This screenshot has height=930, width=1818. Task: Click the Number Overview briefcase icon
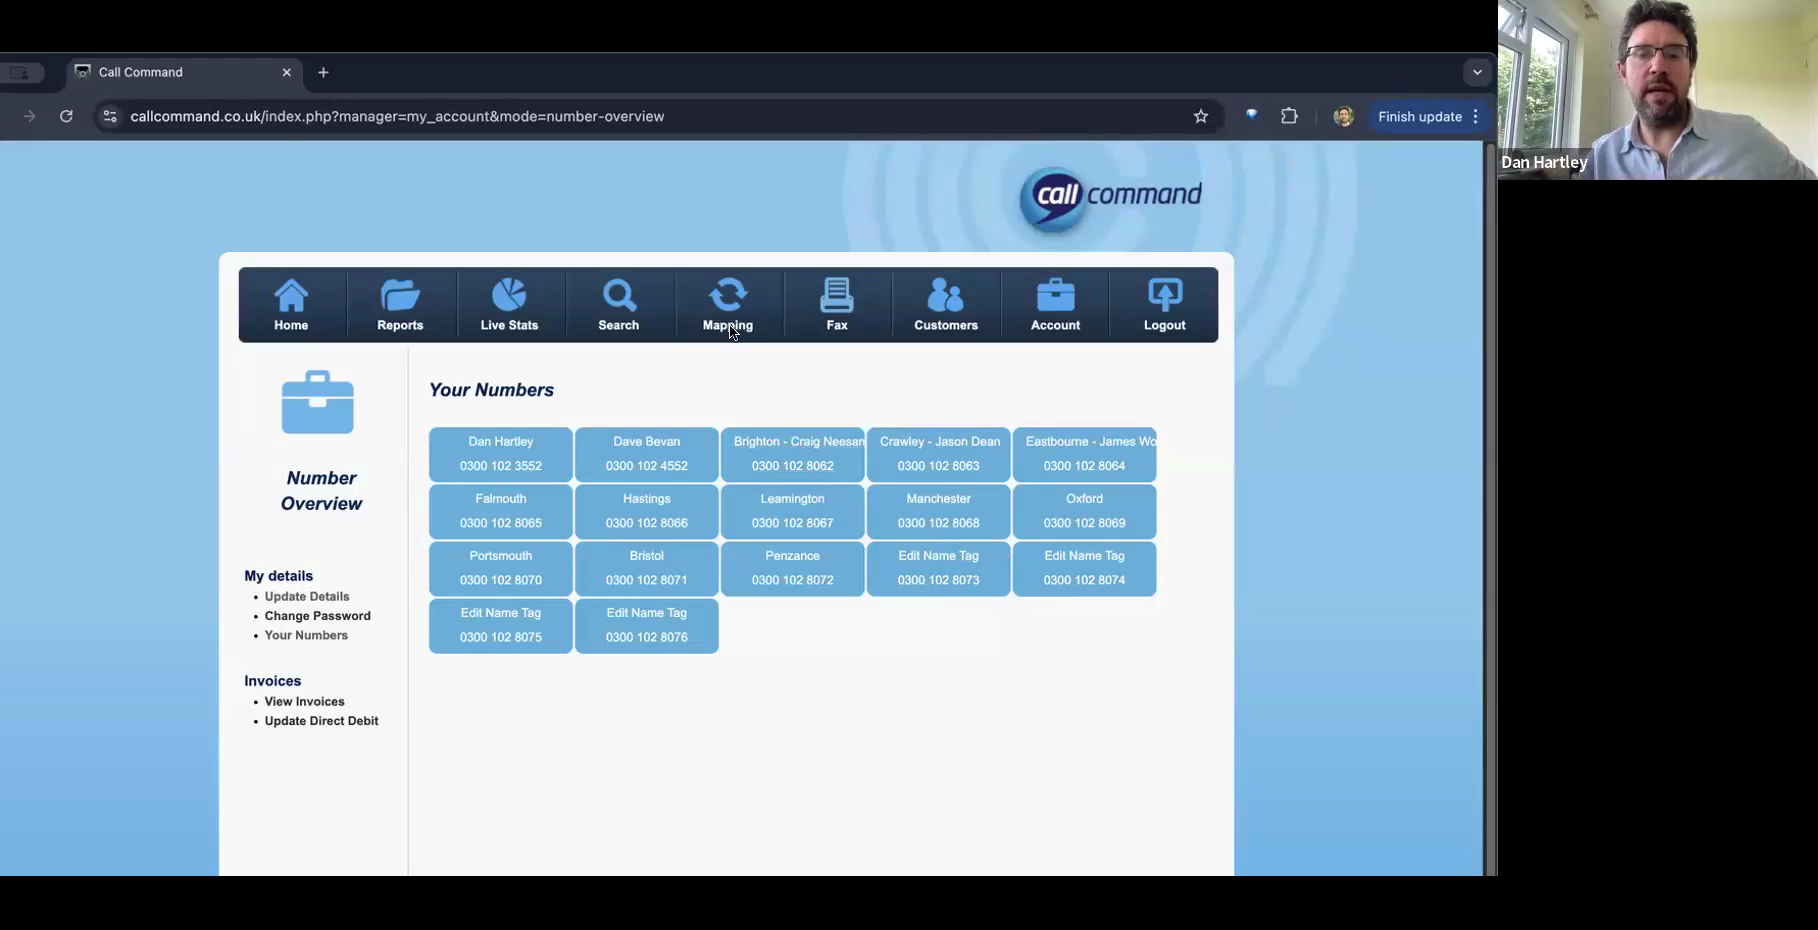[x=318, y=402]
